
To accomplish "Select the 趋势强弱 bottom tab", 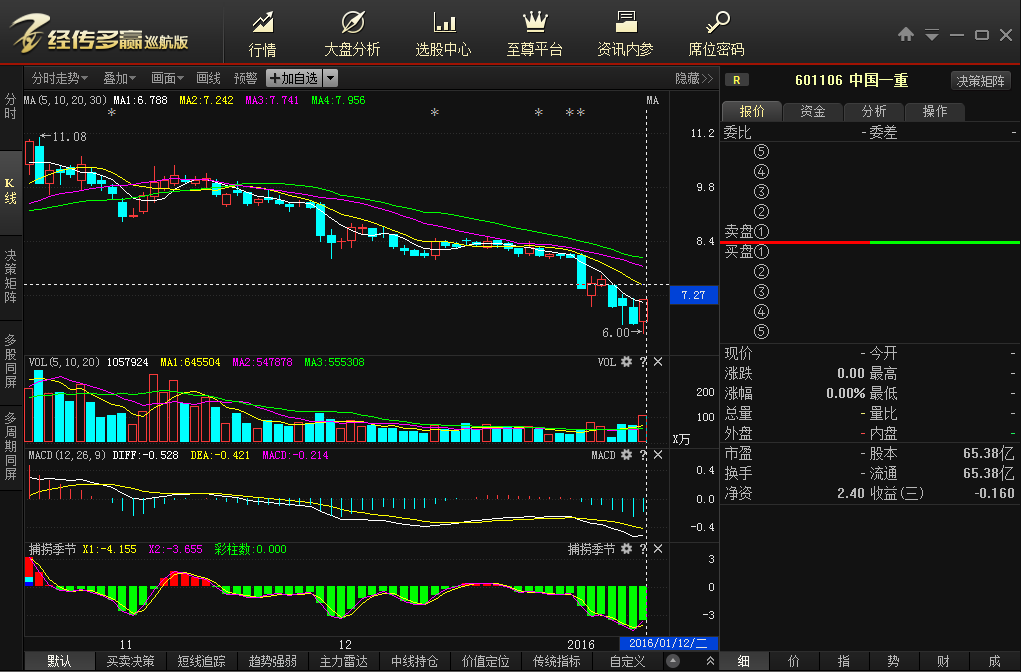I will 273,661.
